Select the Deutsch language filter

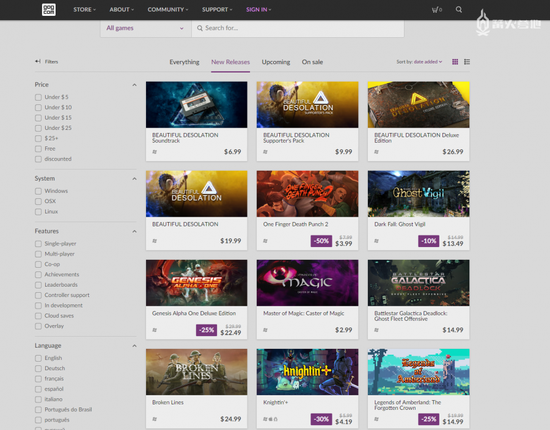[x=38, y=369]
